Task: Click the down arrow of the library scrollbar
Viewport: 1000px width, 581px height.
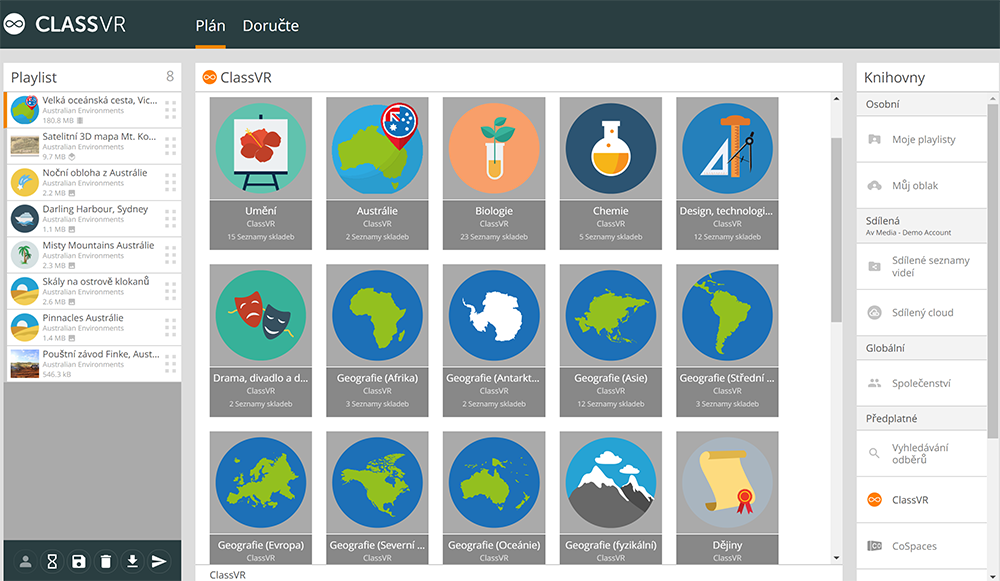Action: [836, 558]
